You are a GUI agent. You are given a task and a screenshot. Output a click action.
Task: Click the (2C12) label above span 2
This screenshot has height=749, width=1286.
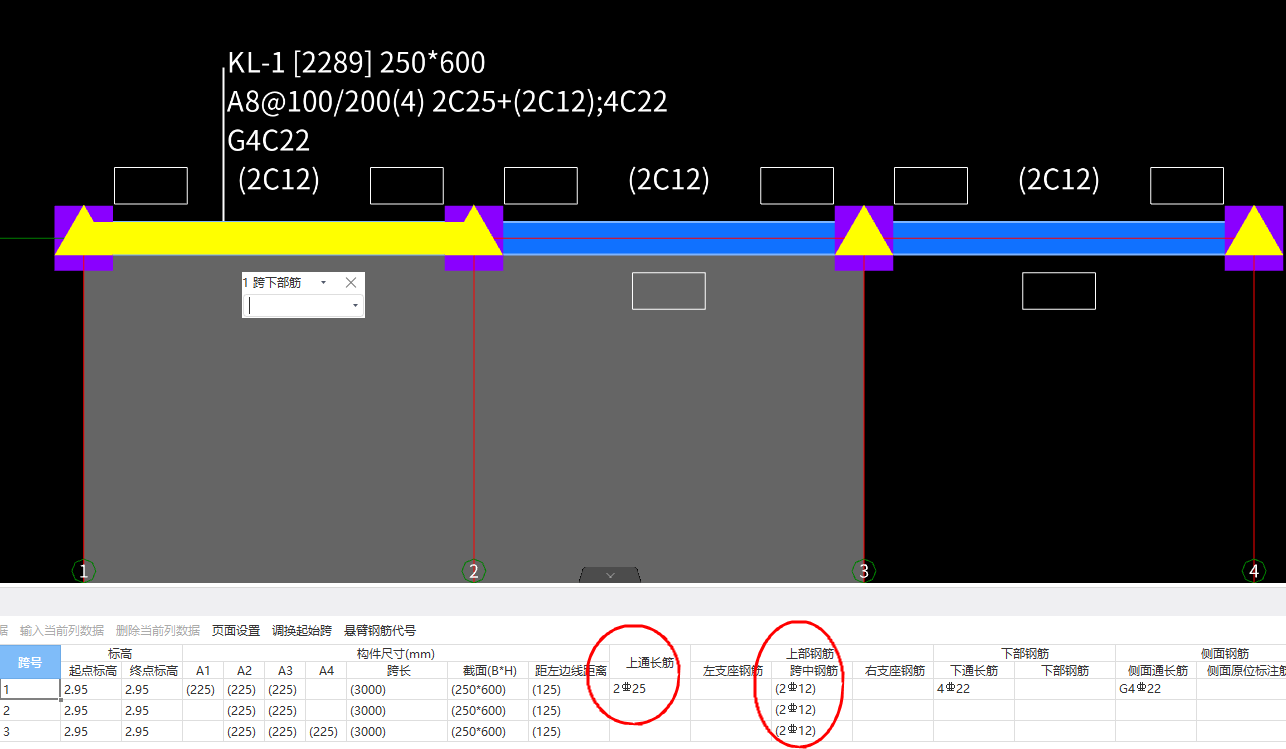pyautogui.click(x=669, y=180)
